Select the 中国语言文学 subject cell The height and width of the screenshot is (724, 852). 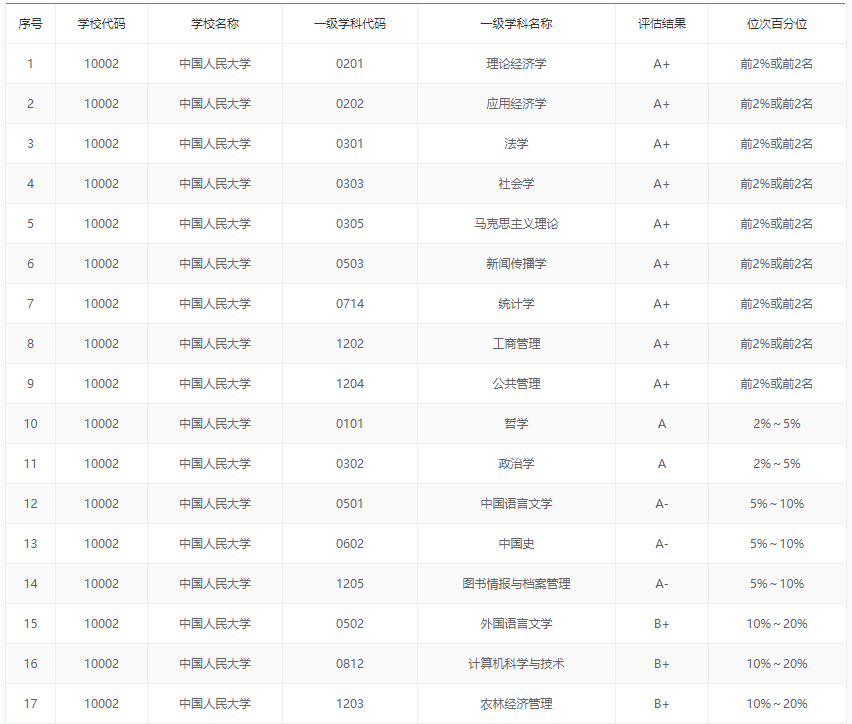(x=516, y=503)
